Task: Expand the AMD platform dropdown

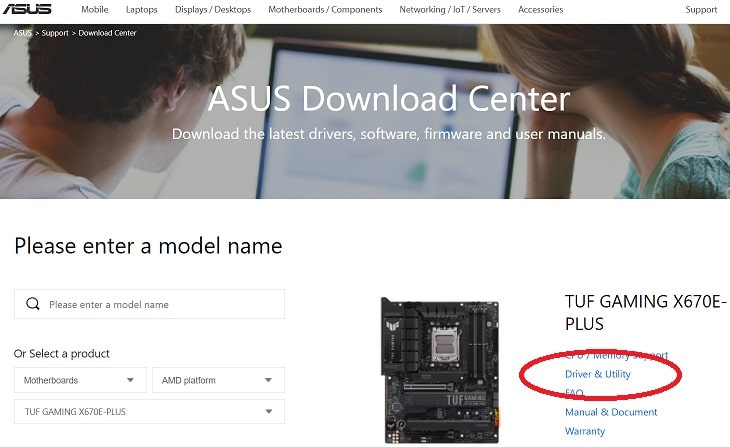Action: click(x=218, y=380)
